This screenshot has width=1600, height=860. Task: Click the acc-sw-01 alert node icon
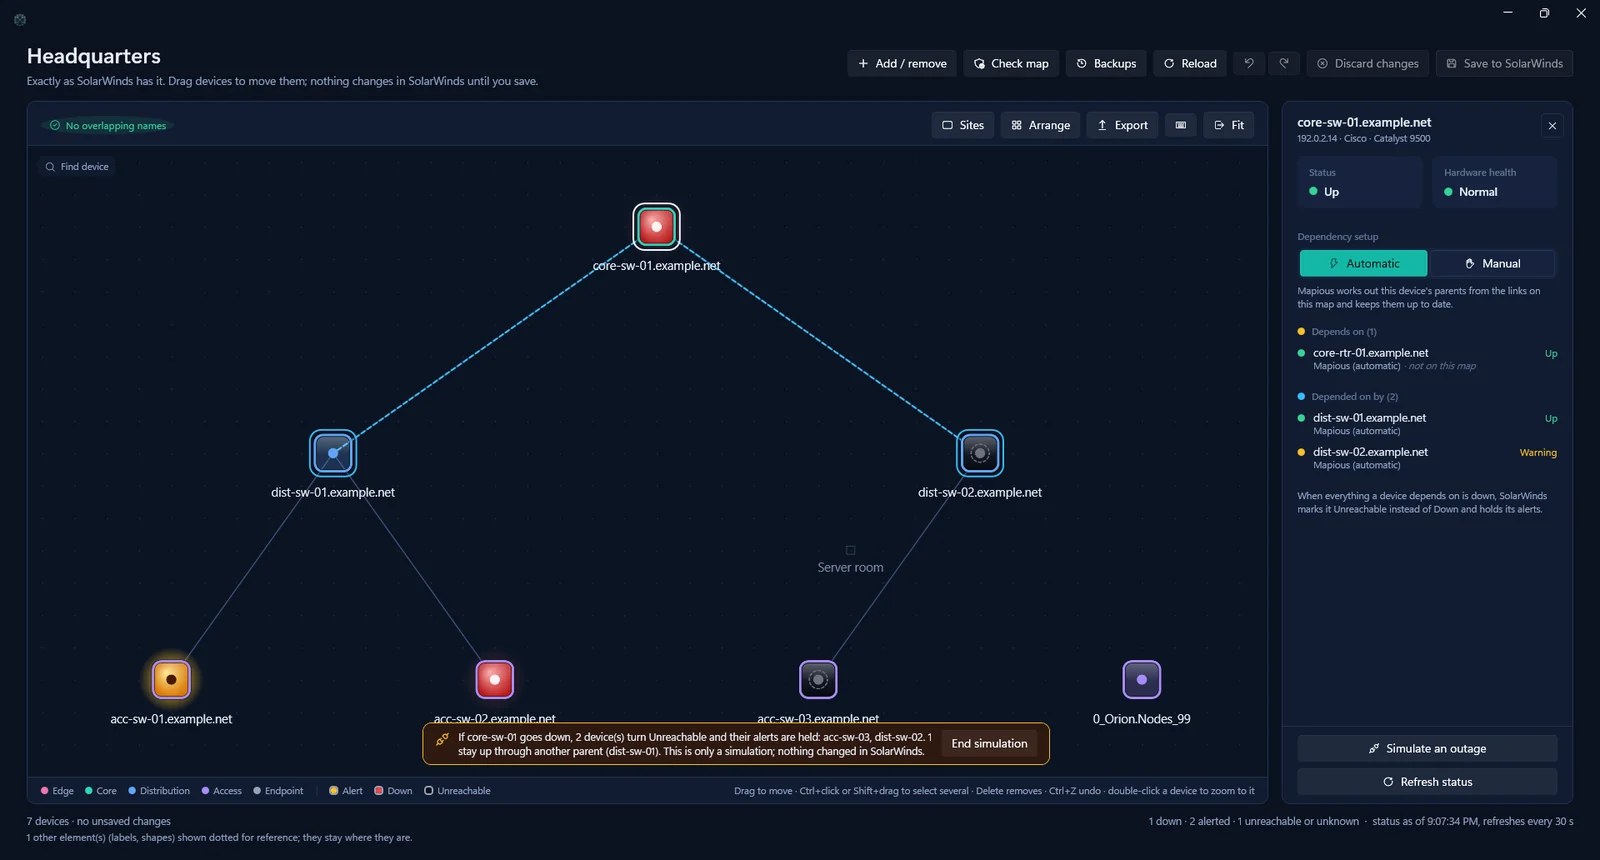[x=171, y=680]
